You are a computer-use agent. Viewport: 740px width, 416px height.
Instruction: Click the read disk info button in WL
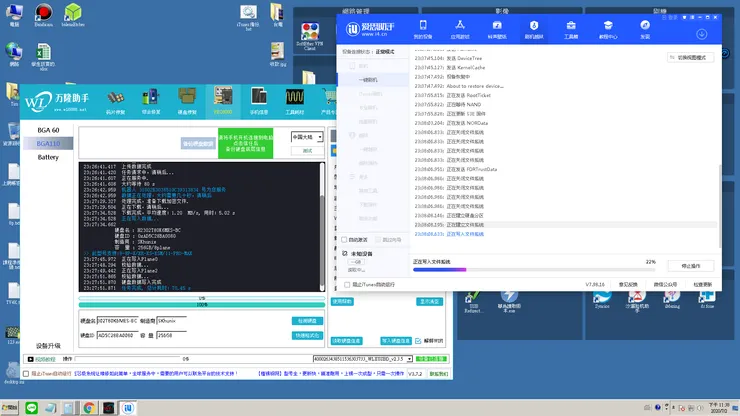click(x=346, y=341)
